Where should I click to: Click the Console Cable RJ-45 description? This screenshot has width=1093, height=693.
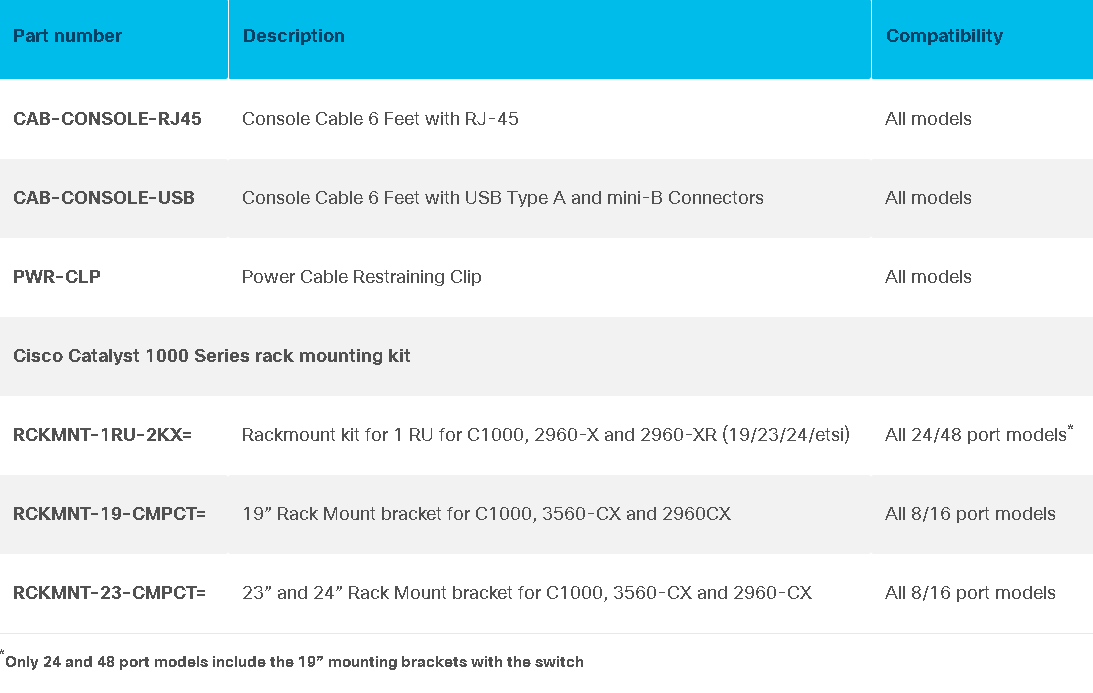(380, 119)
